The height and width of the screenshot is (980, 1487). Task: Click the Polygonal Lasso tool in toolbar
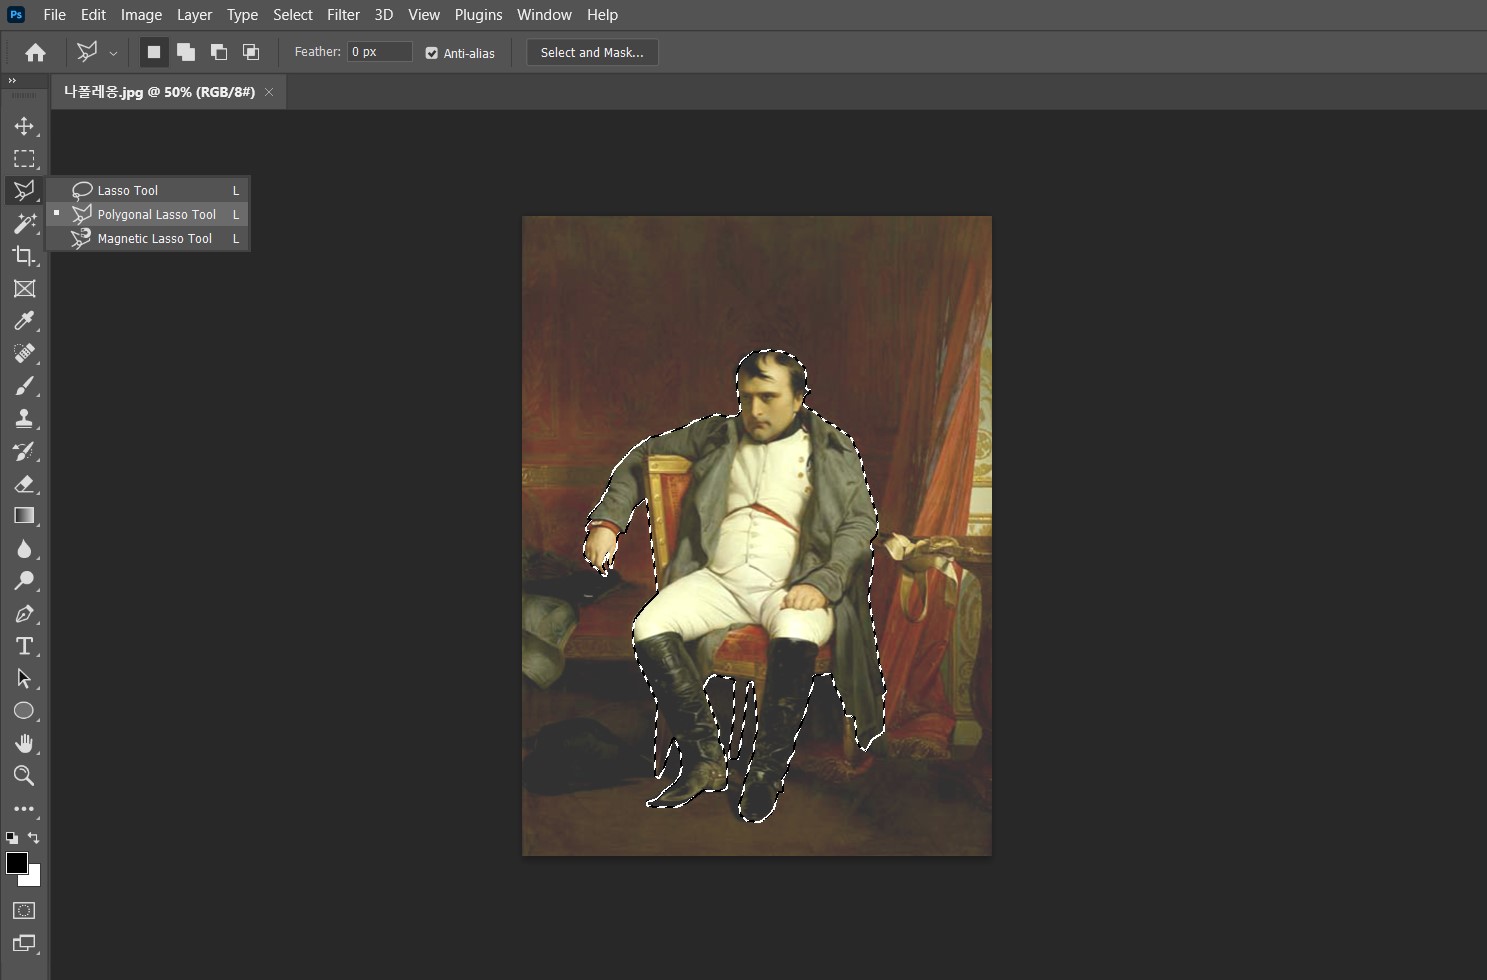pos(24,191)
